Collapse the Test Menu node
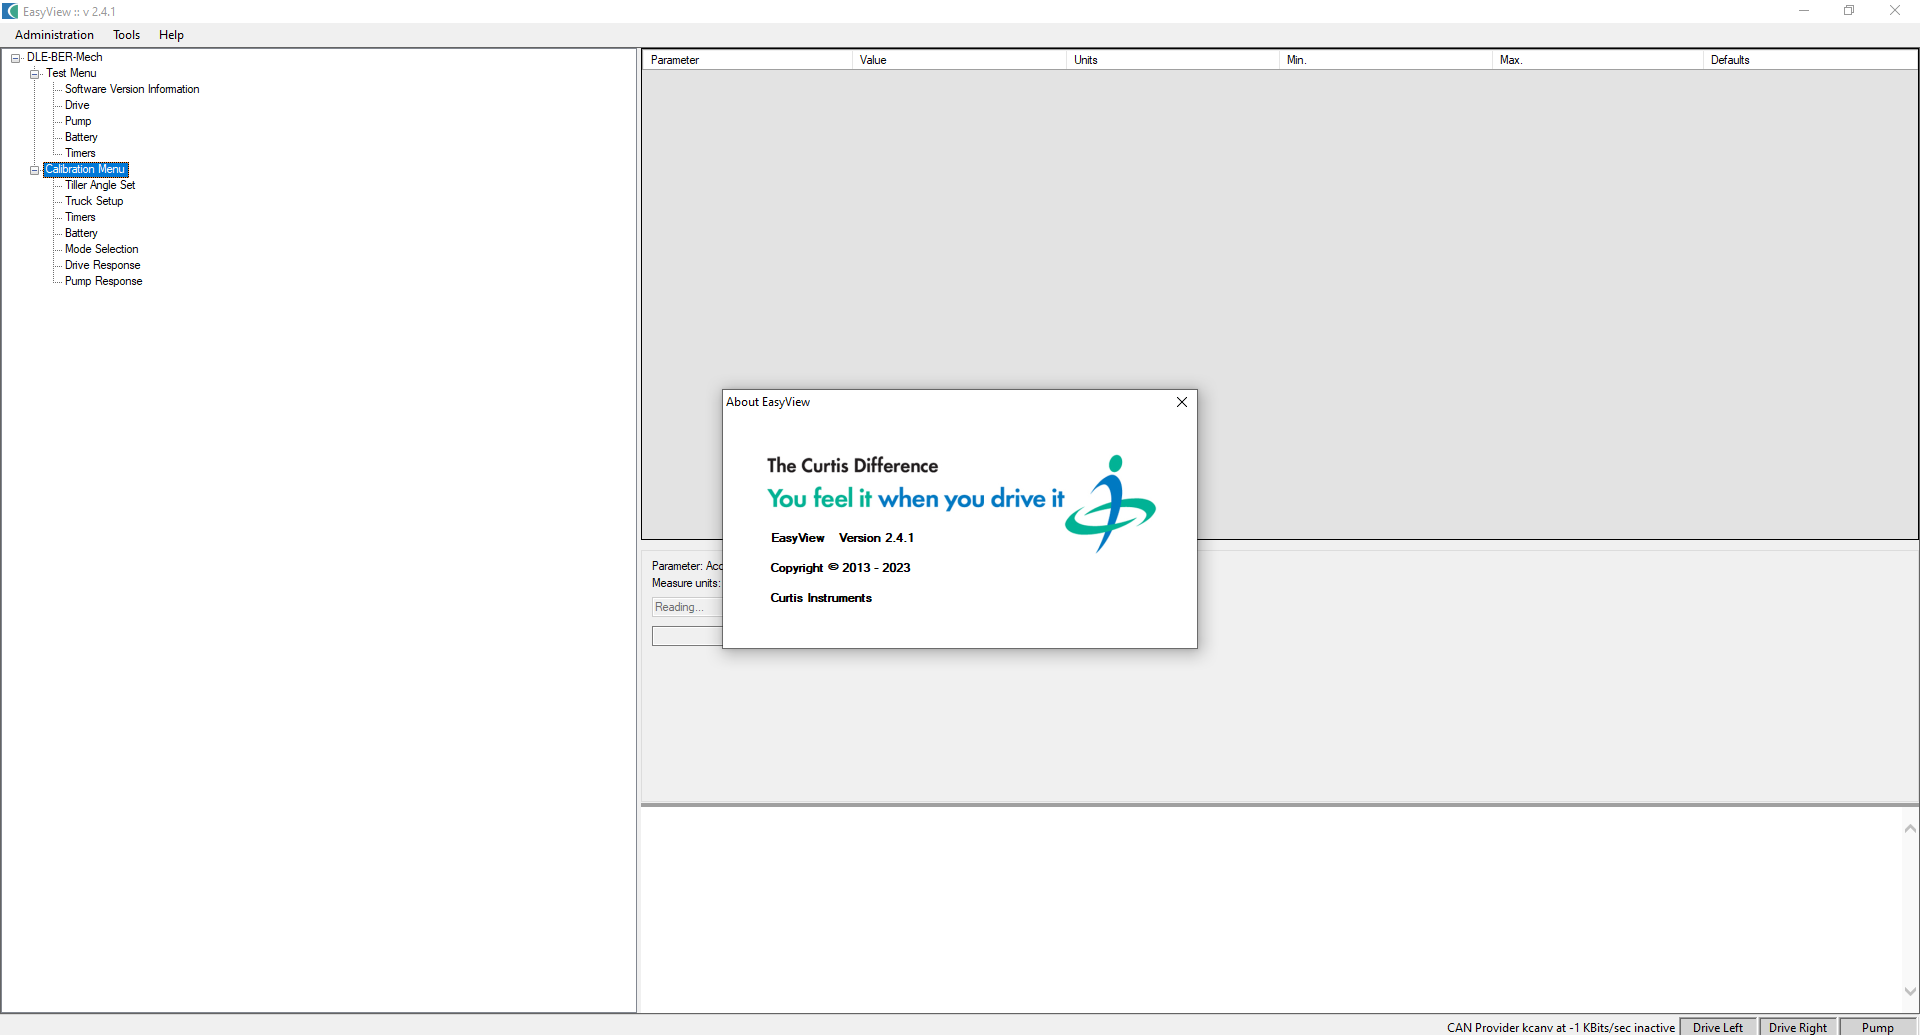Image resolution: width=1920 pixels, height=1035 pixels. point(34,73)
